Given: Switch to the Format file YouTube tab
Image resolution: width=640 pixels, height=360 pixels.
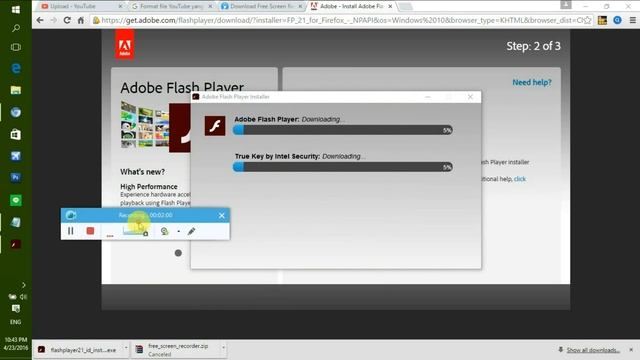Looking at the screenshot, I should click(x=171, y=6).
